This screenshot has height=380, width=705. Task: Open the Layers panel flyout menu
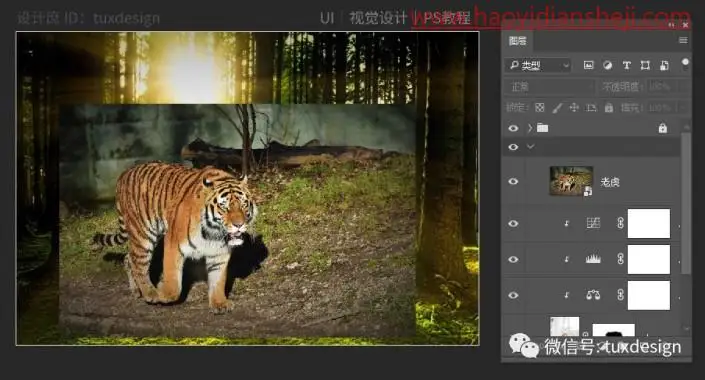683,40
